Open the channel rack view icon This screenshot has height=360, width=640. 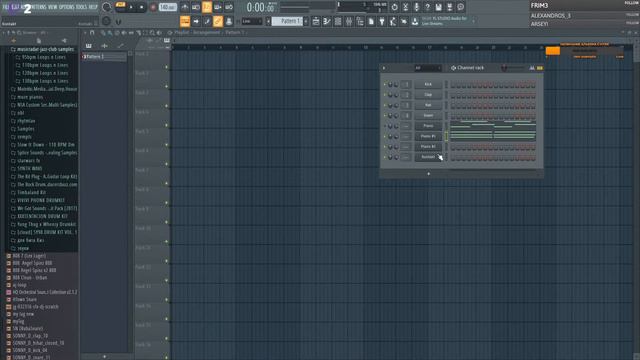tap(338, 21)
